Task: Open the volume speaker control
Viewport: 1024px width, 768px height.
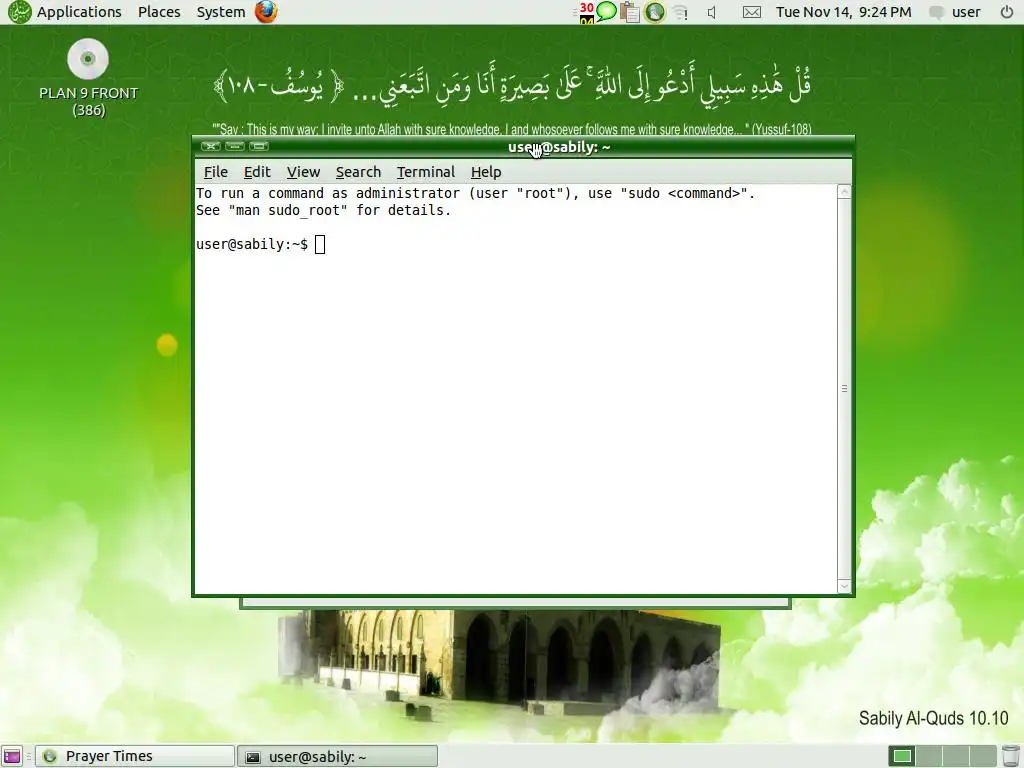Action: [x=712, y=12]
